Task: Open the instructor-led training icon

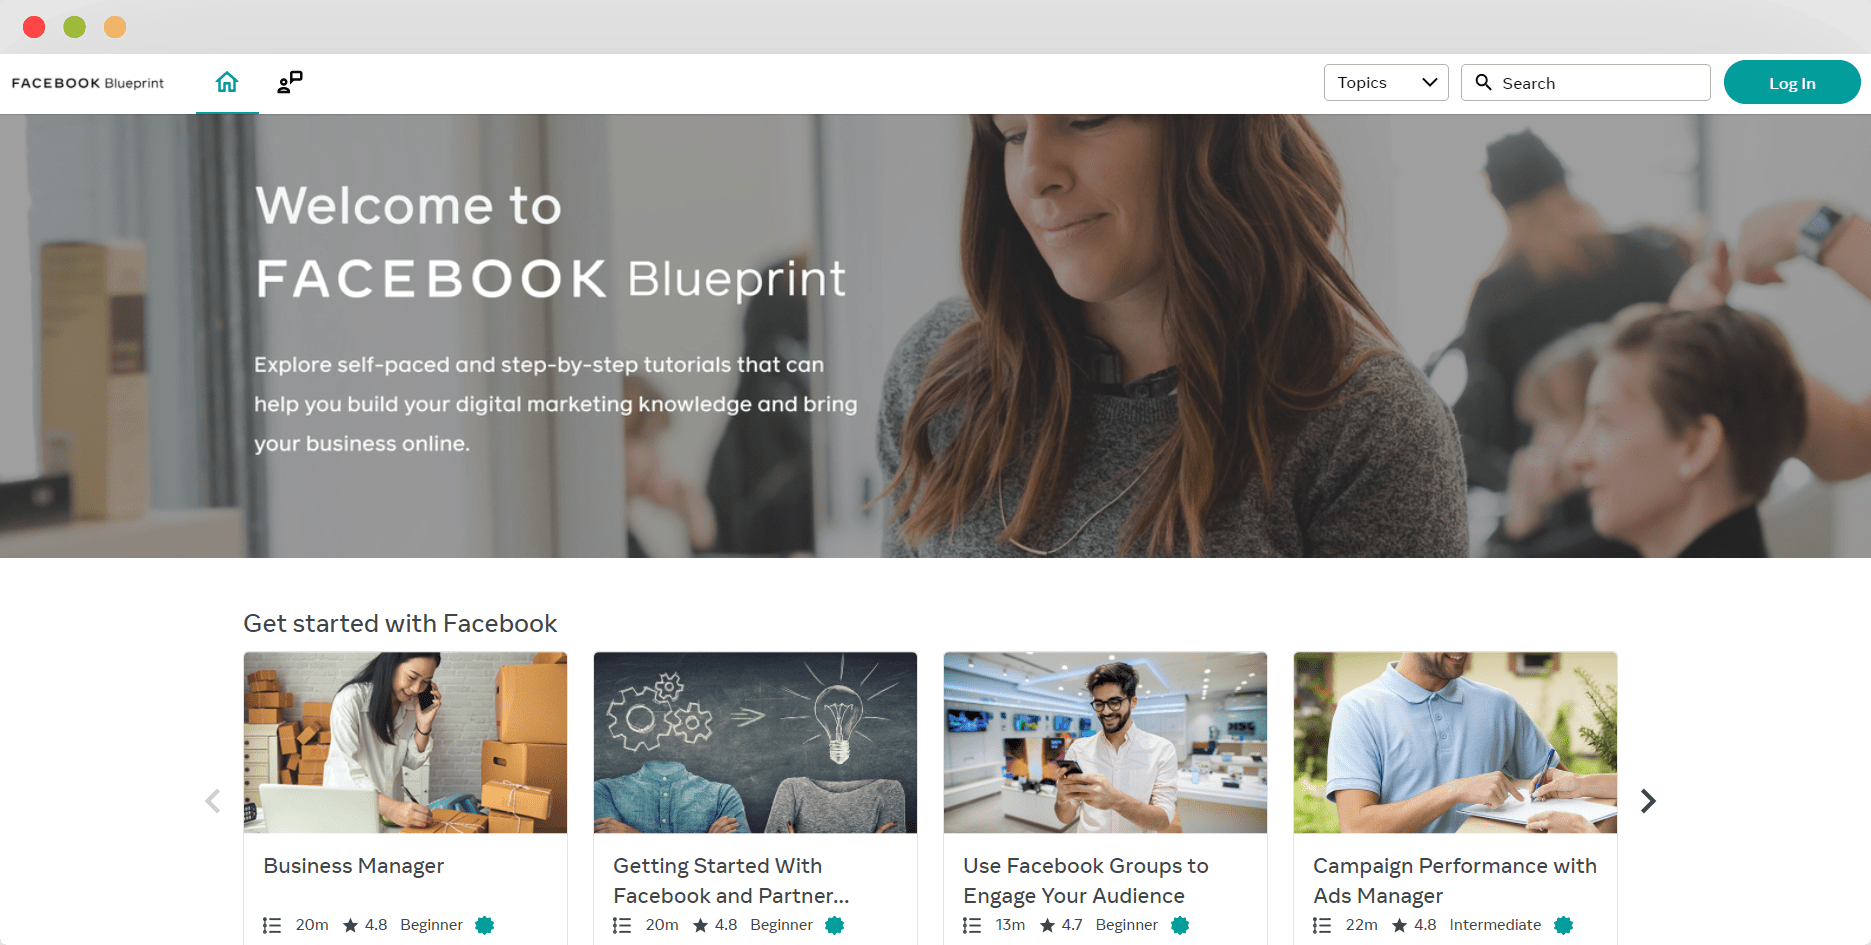Action: pyautogui.click(x=290, y=82)
